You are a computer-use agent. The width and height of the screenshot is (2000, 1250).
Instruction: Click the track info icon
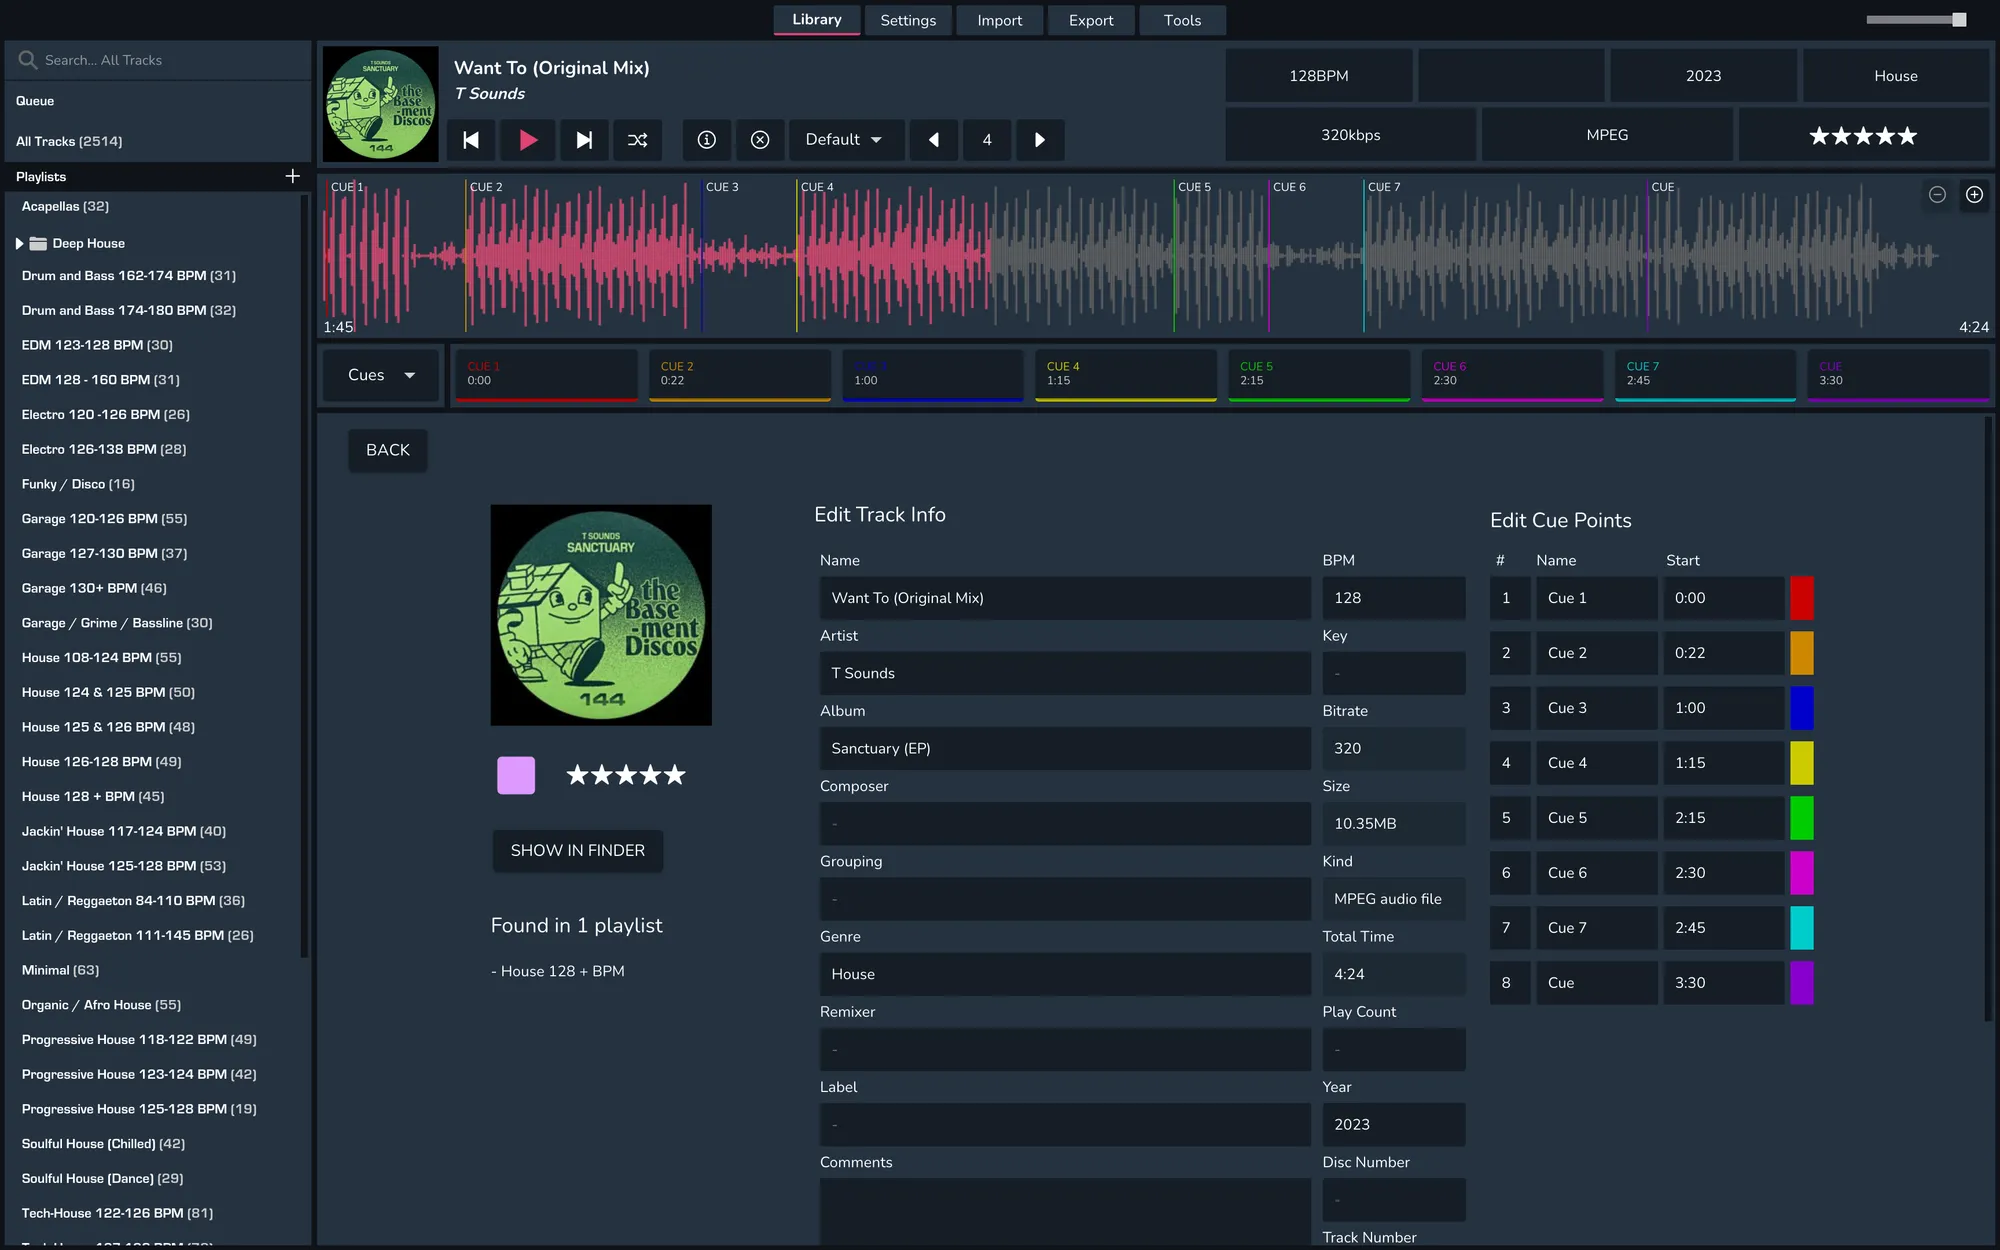[x=707, y=140]
